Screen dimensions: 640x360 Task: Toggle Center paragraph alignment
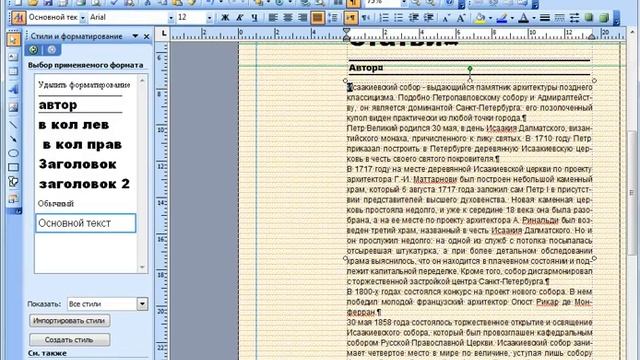click(x=288, y=18)
